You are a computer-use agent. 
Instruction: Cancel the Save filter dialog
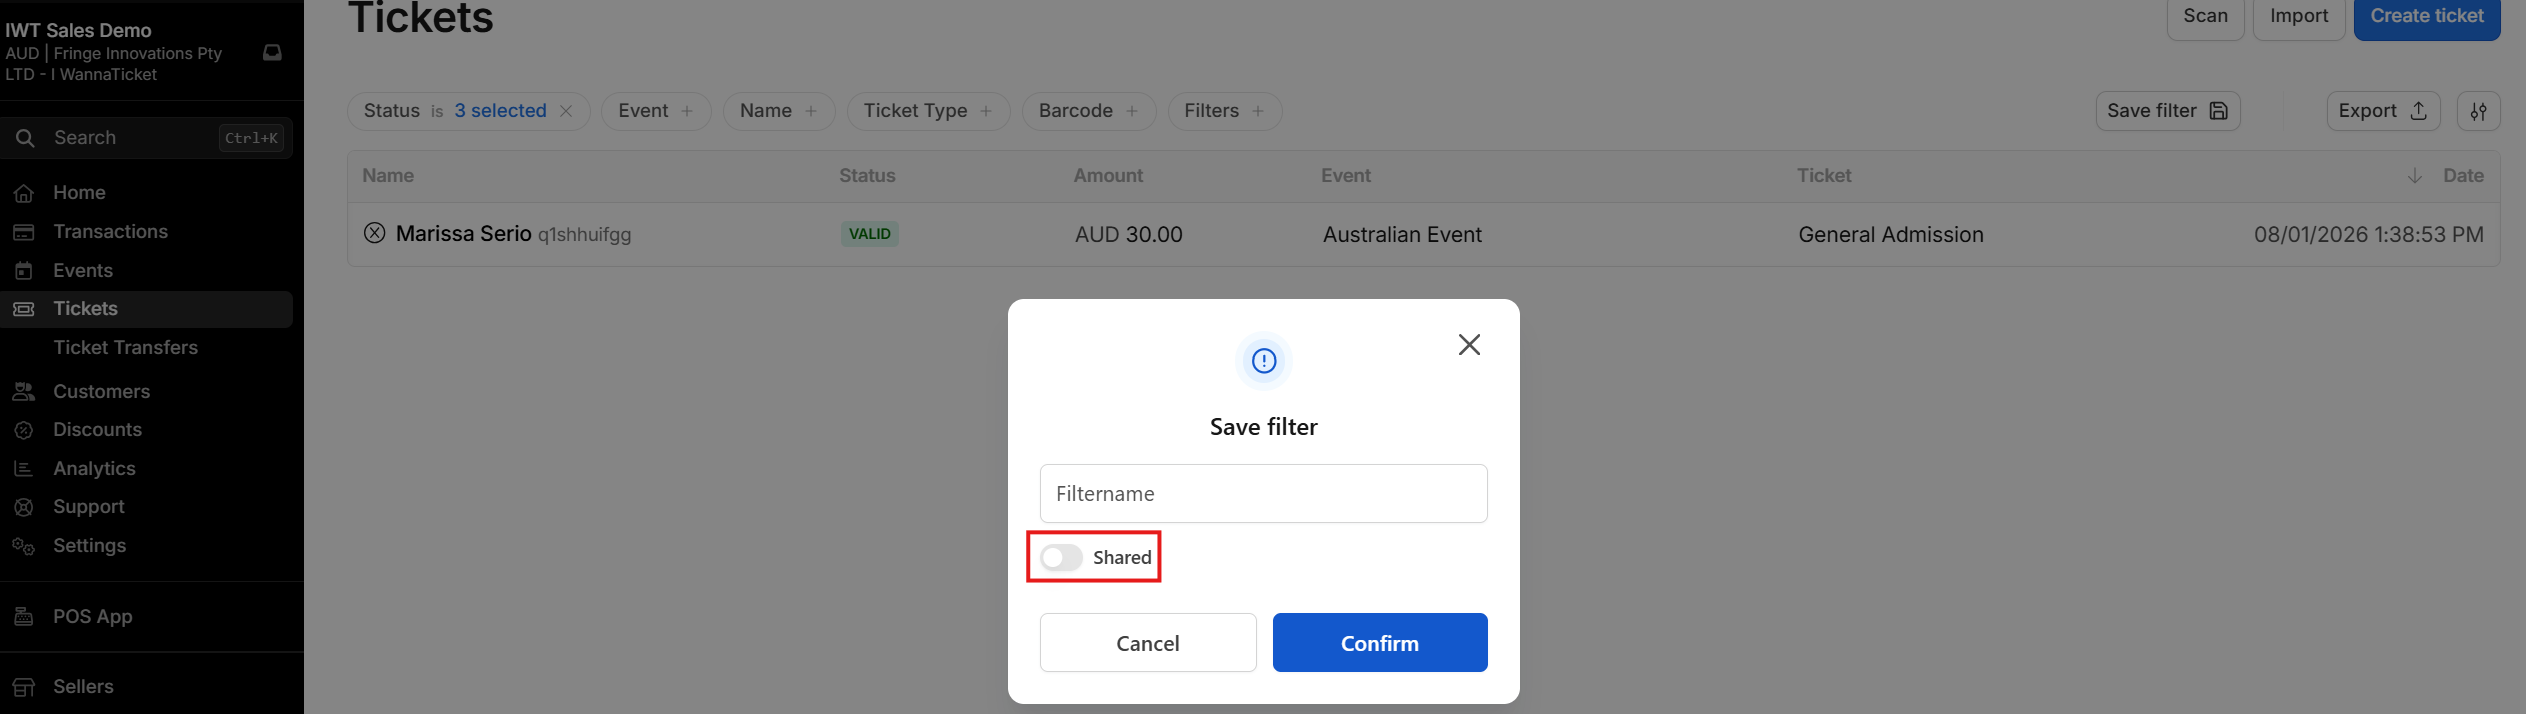(1147, 643)
